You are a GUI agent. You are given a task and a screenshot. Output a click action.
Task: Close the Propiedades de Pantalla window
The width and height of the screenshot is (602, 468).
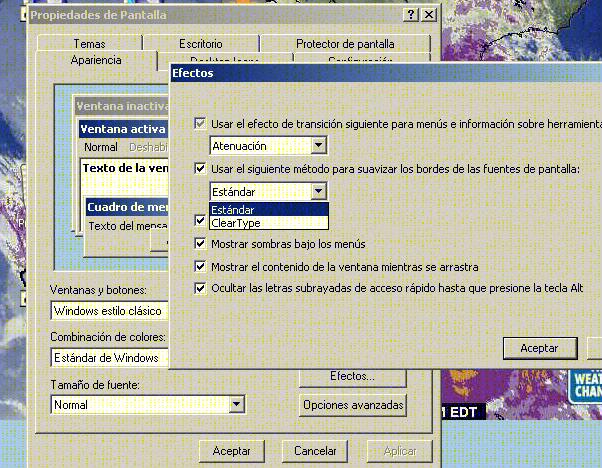(428, 15)
